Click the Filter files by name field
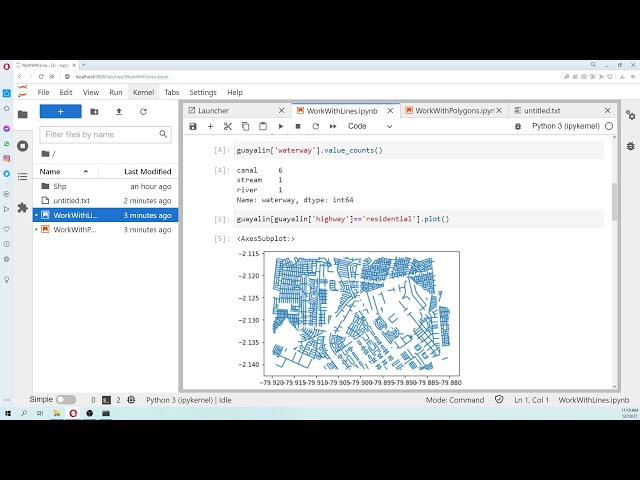The image size is (640, 480). click(105, 134)
